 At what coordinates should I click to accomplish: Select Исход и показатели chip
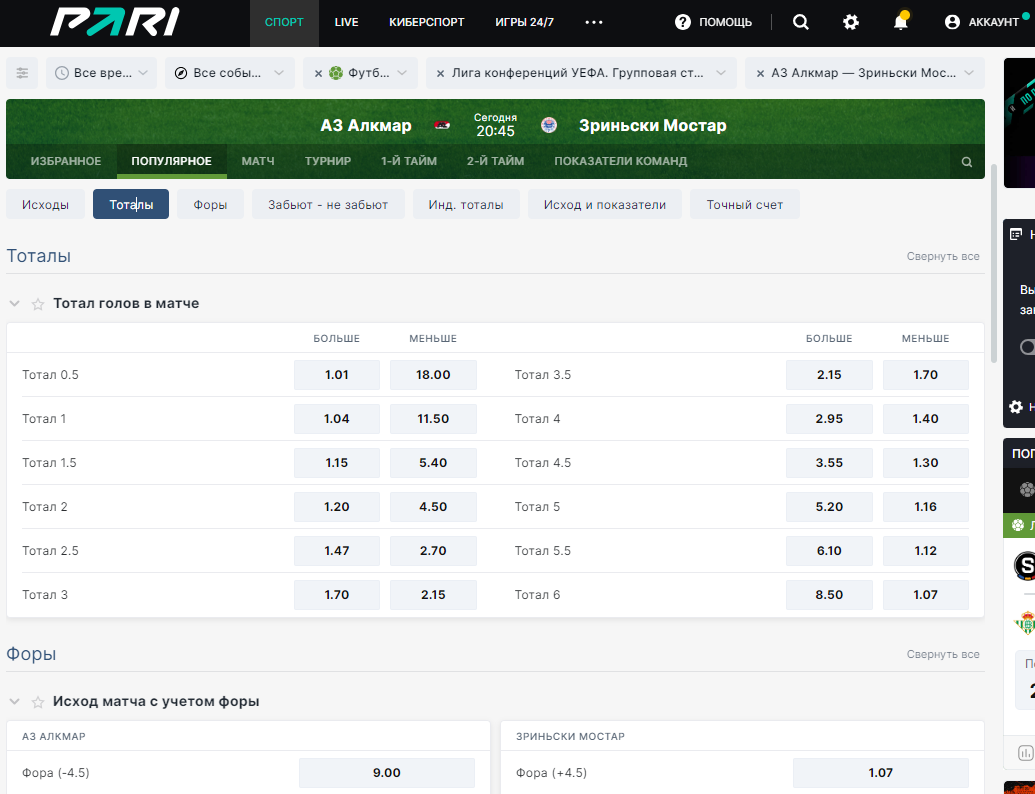[x=605, y=205]
